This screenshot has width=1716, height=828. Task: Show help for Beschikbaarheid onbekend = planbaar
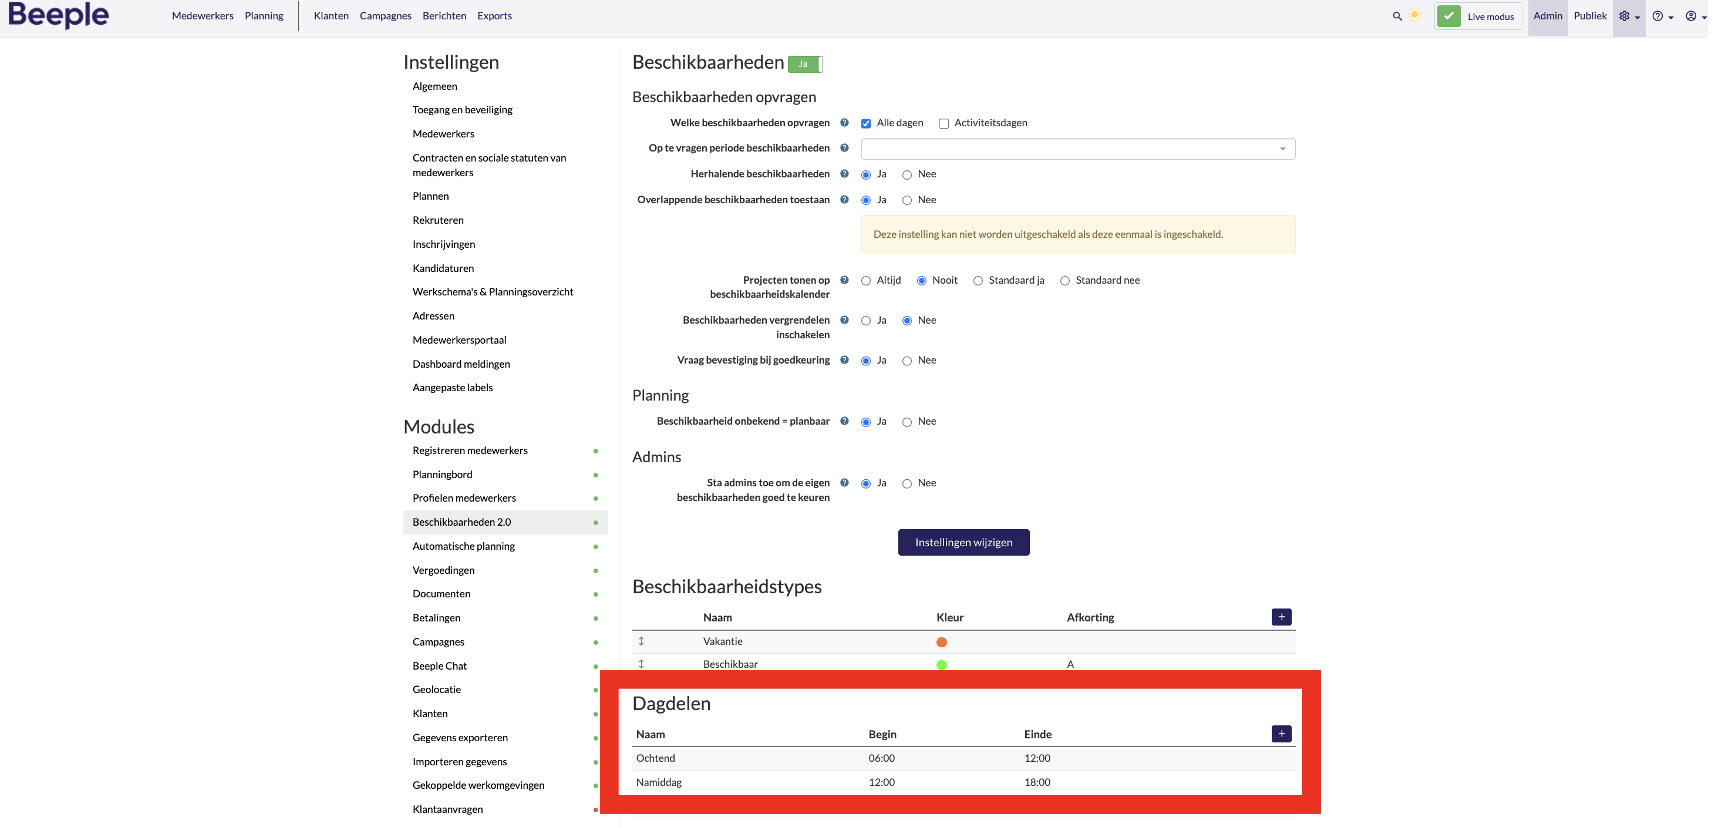point(844,421)
